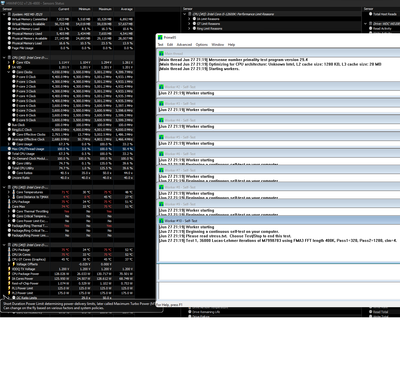Click the Virtual Memory Committed clock icon
400x371 pixels.
tap(10, 19)
